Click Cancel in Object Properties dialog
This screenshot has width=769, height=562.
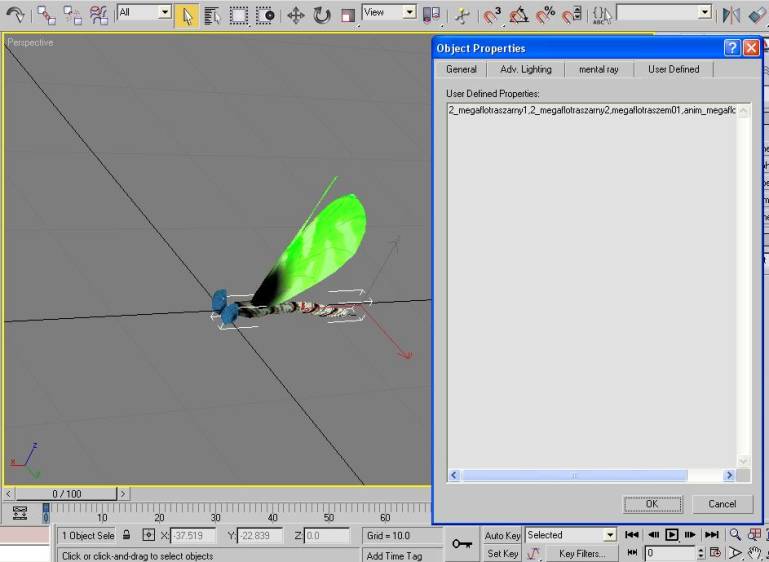(721, 504)
